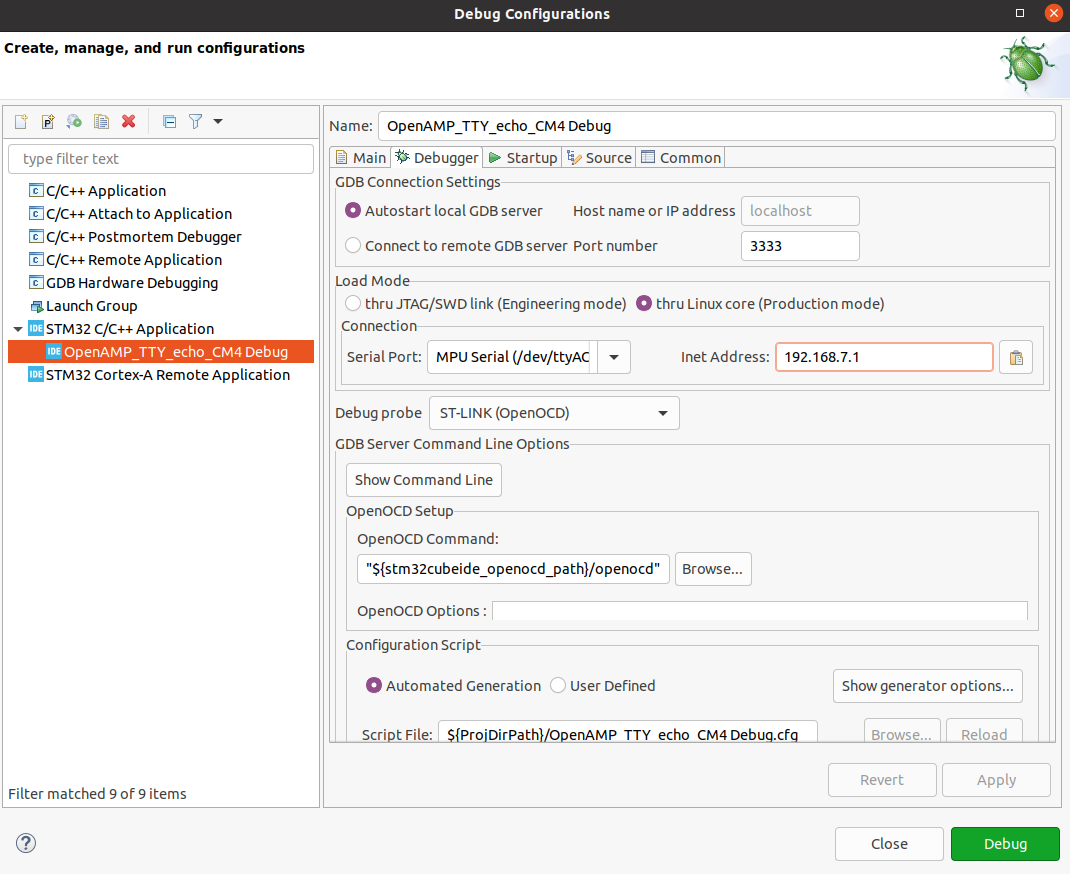Viewport: 1070px width, 874px height.
Task: Select GDB Hardware Debugging entry
Action: (132, 283)
